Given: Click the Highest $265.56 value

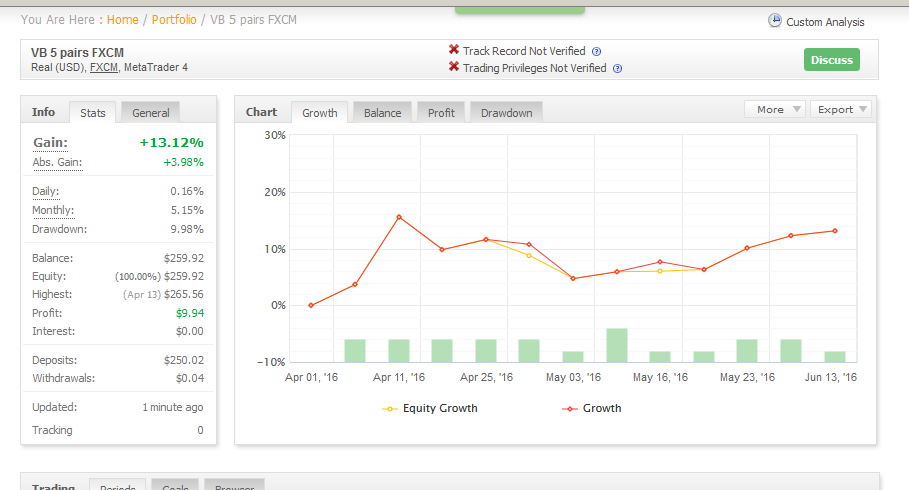Looking at the screenshot, I should click(x=184, y=295).
